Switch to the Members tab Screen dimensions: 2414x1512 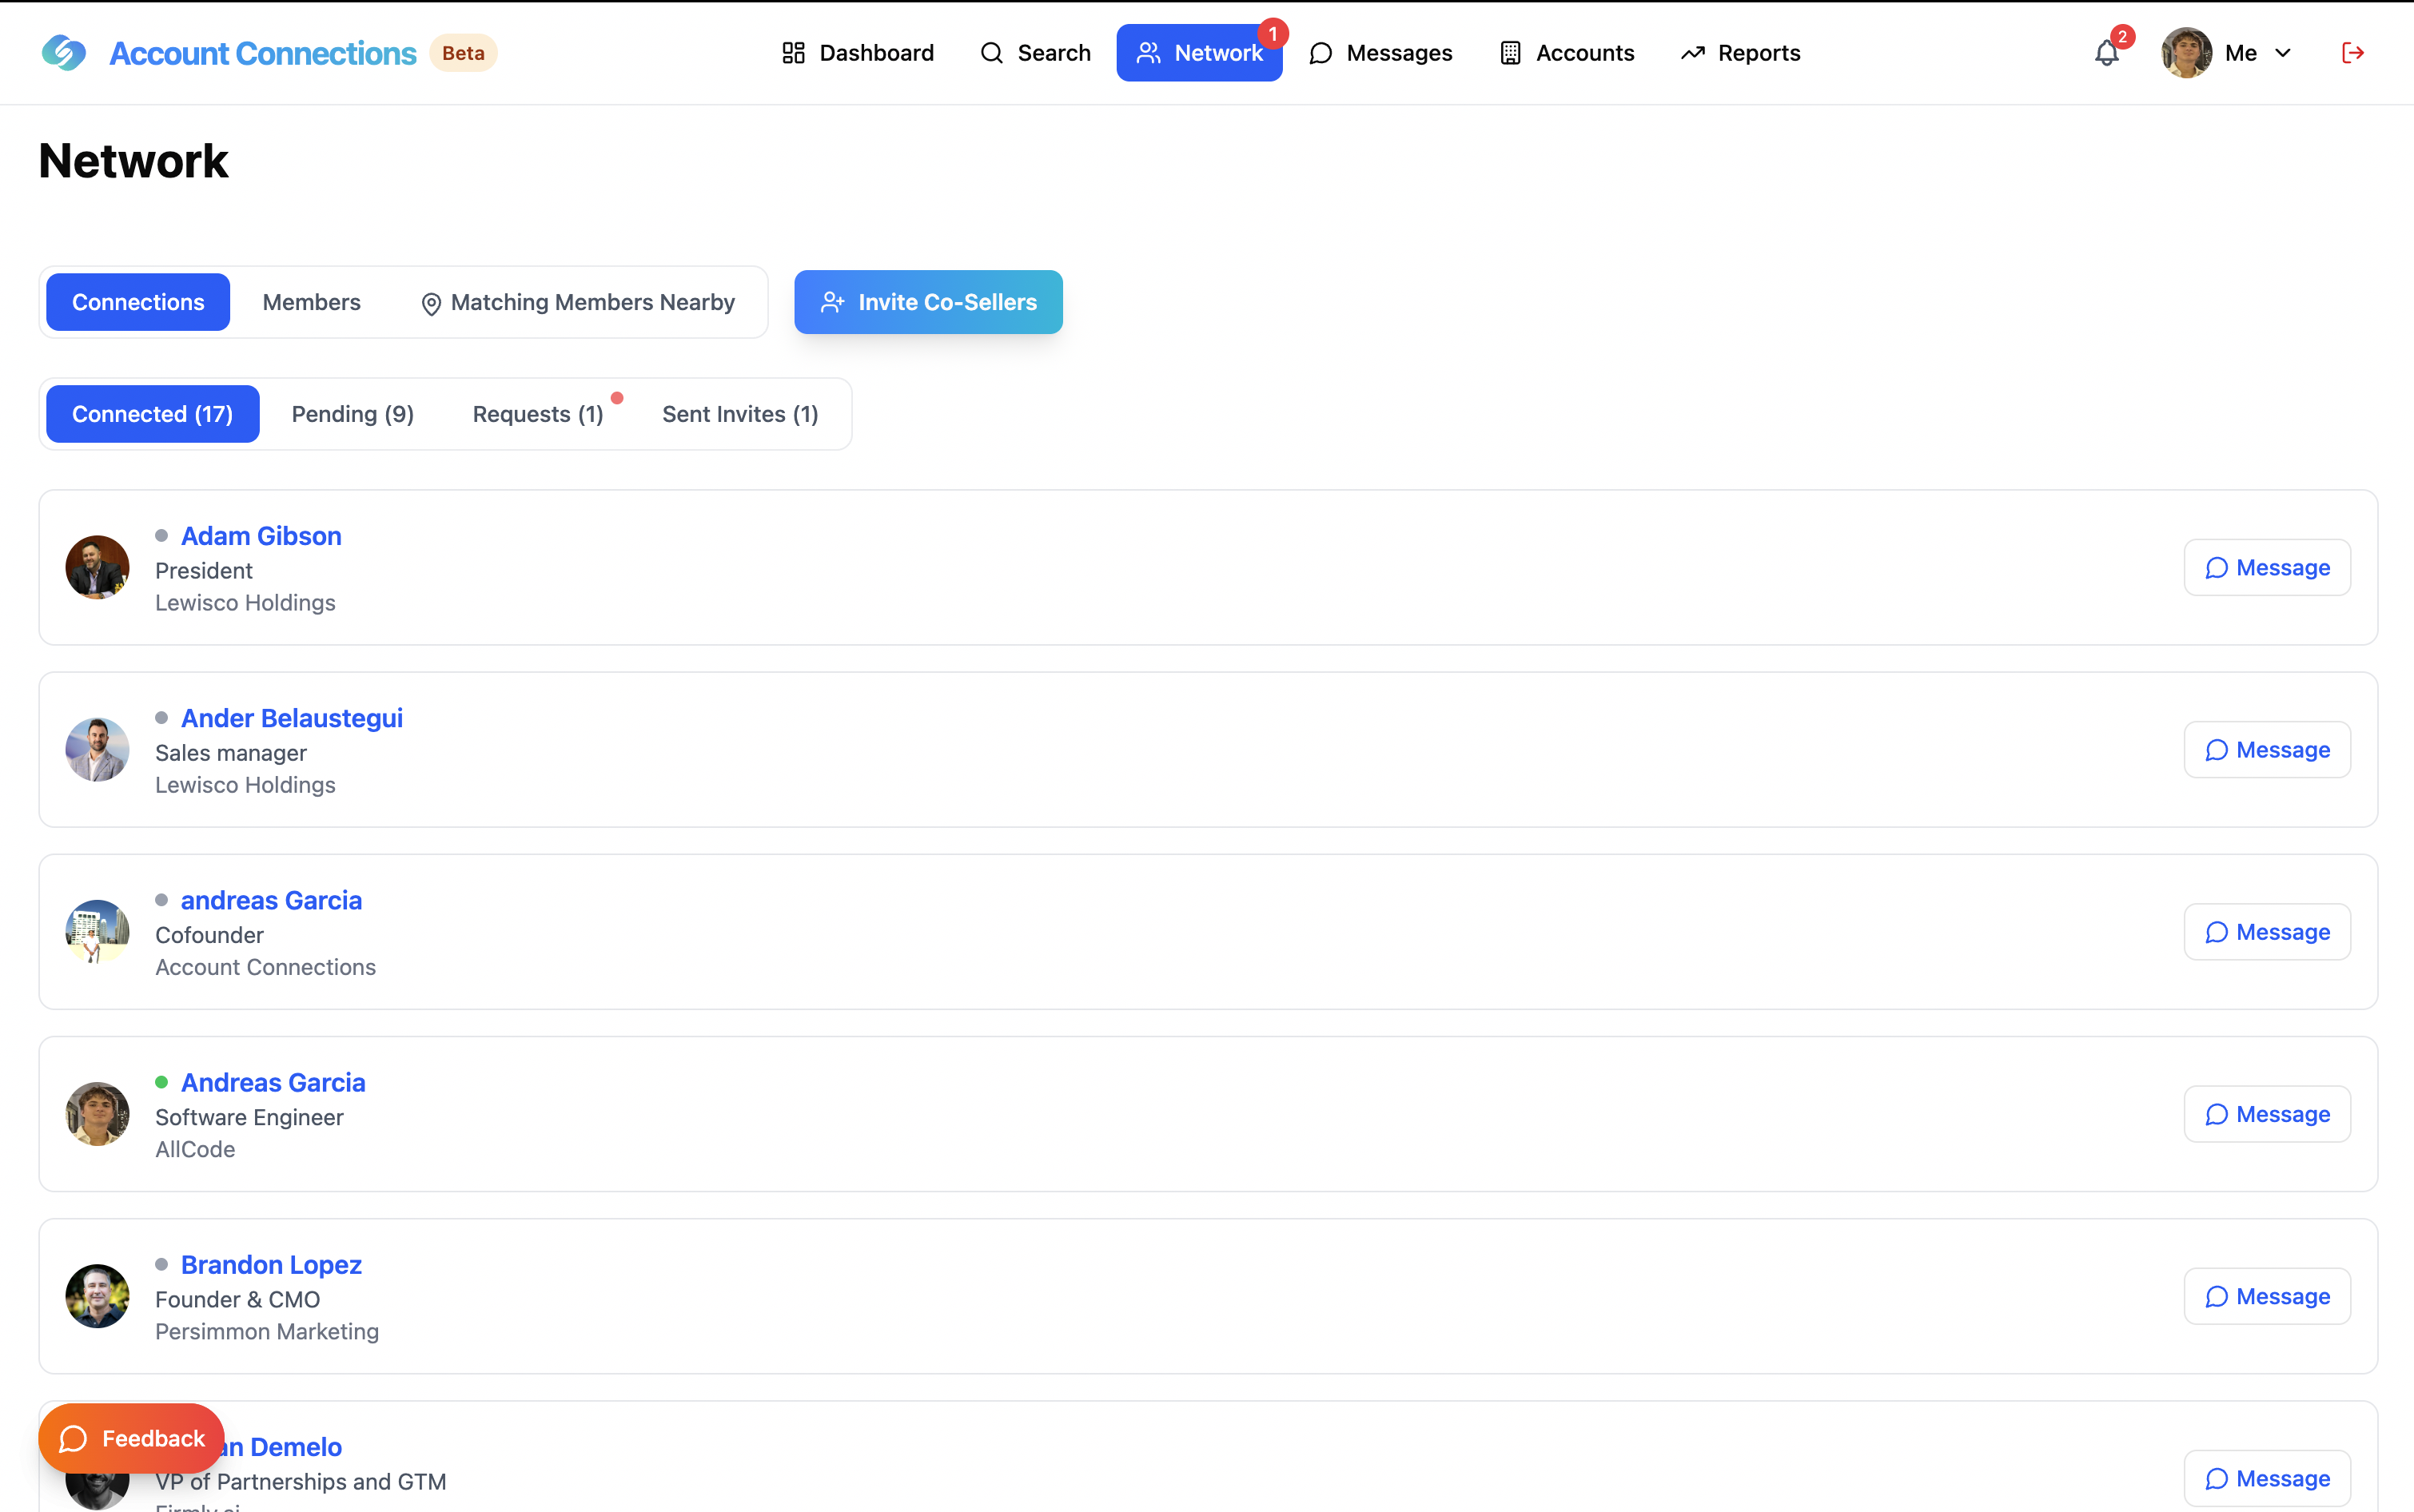point(311,302)
